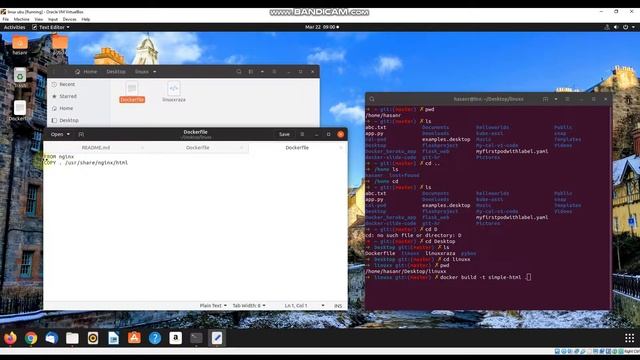The height and width of the screenshot is (360, 640).
Task: Click the search icon in the terminal header
Action: tap(372, 99)
